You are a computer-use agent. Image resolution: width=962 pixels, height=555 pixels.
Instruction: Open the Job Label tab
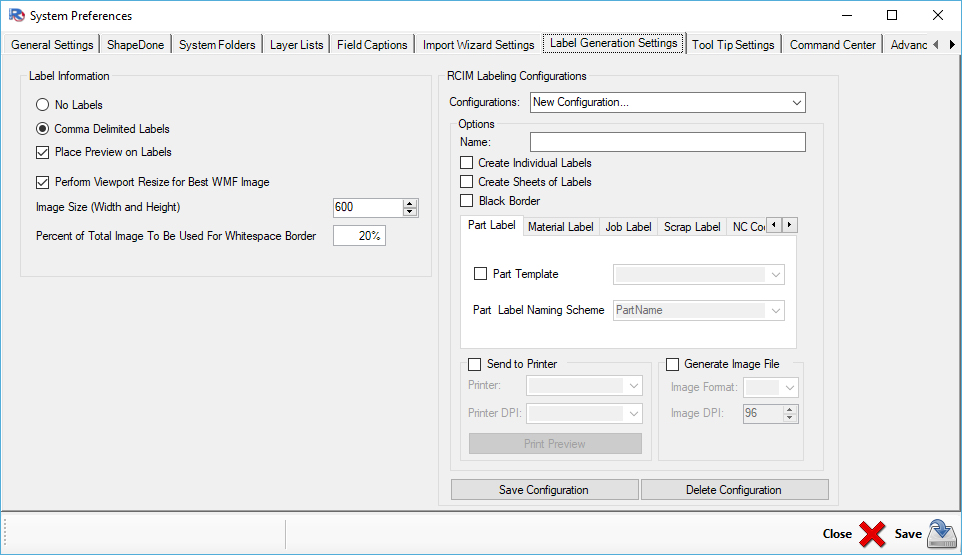[x=628, y=227]
